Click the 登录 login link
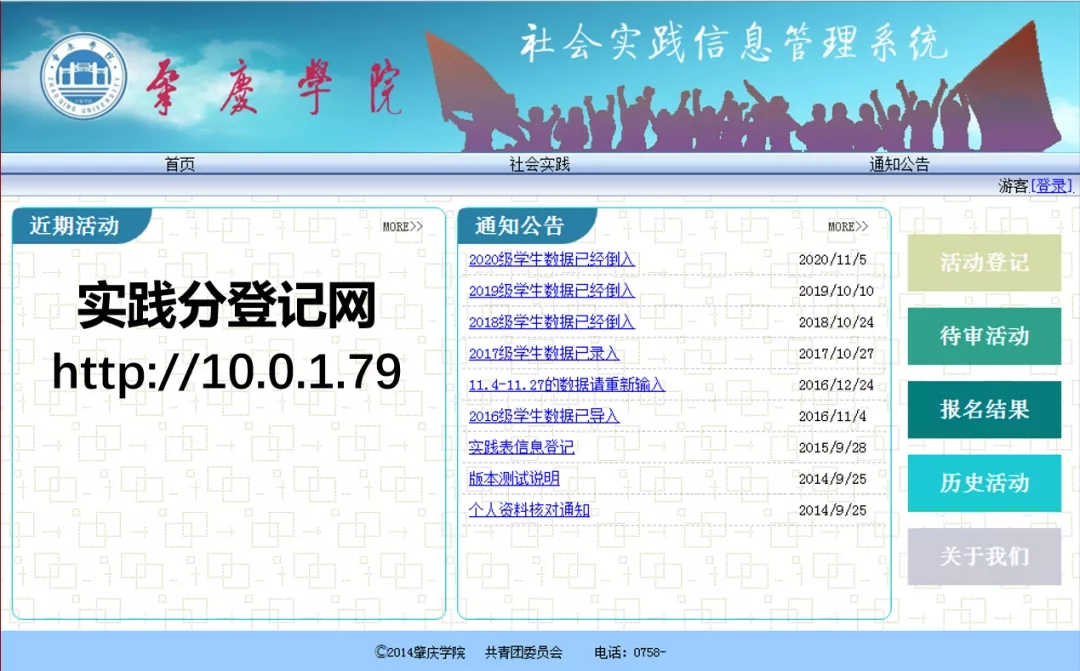 click(1052, 186)
